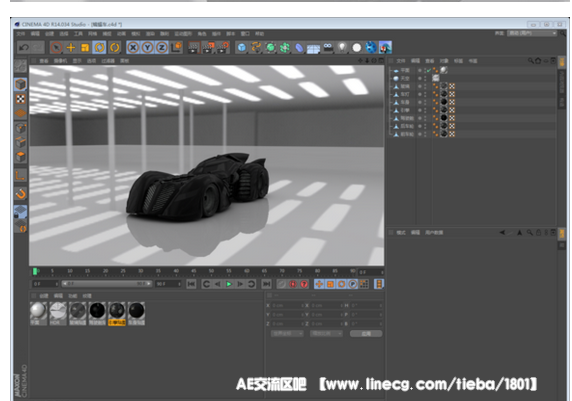Click the Record Active Objects key button

click(x=281, y=284)
